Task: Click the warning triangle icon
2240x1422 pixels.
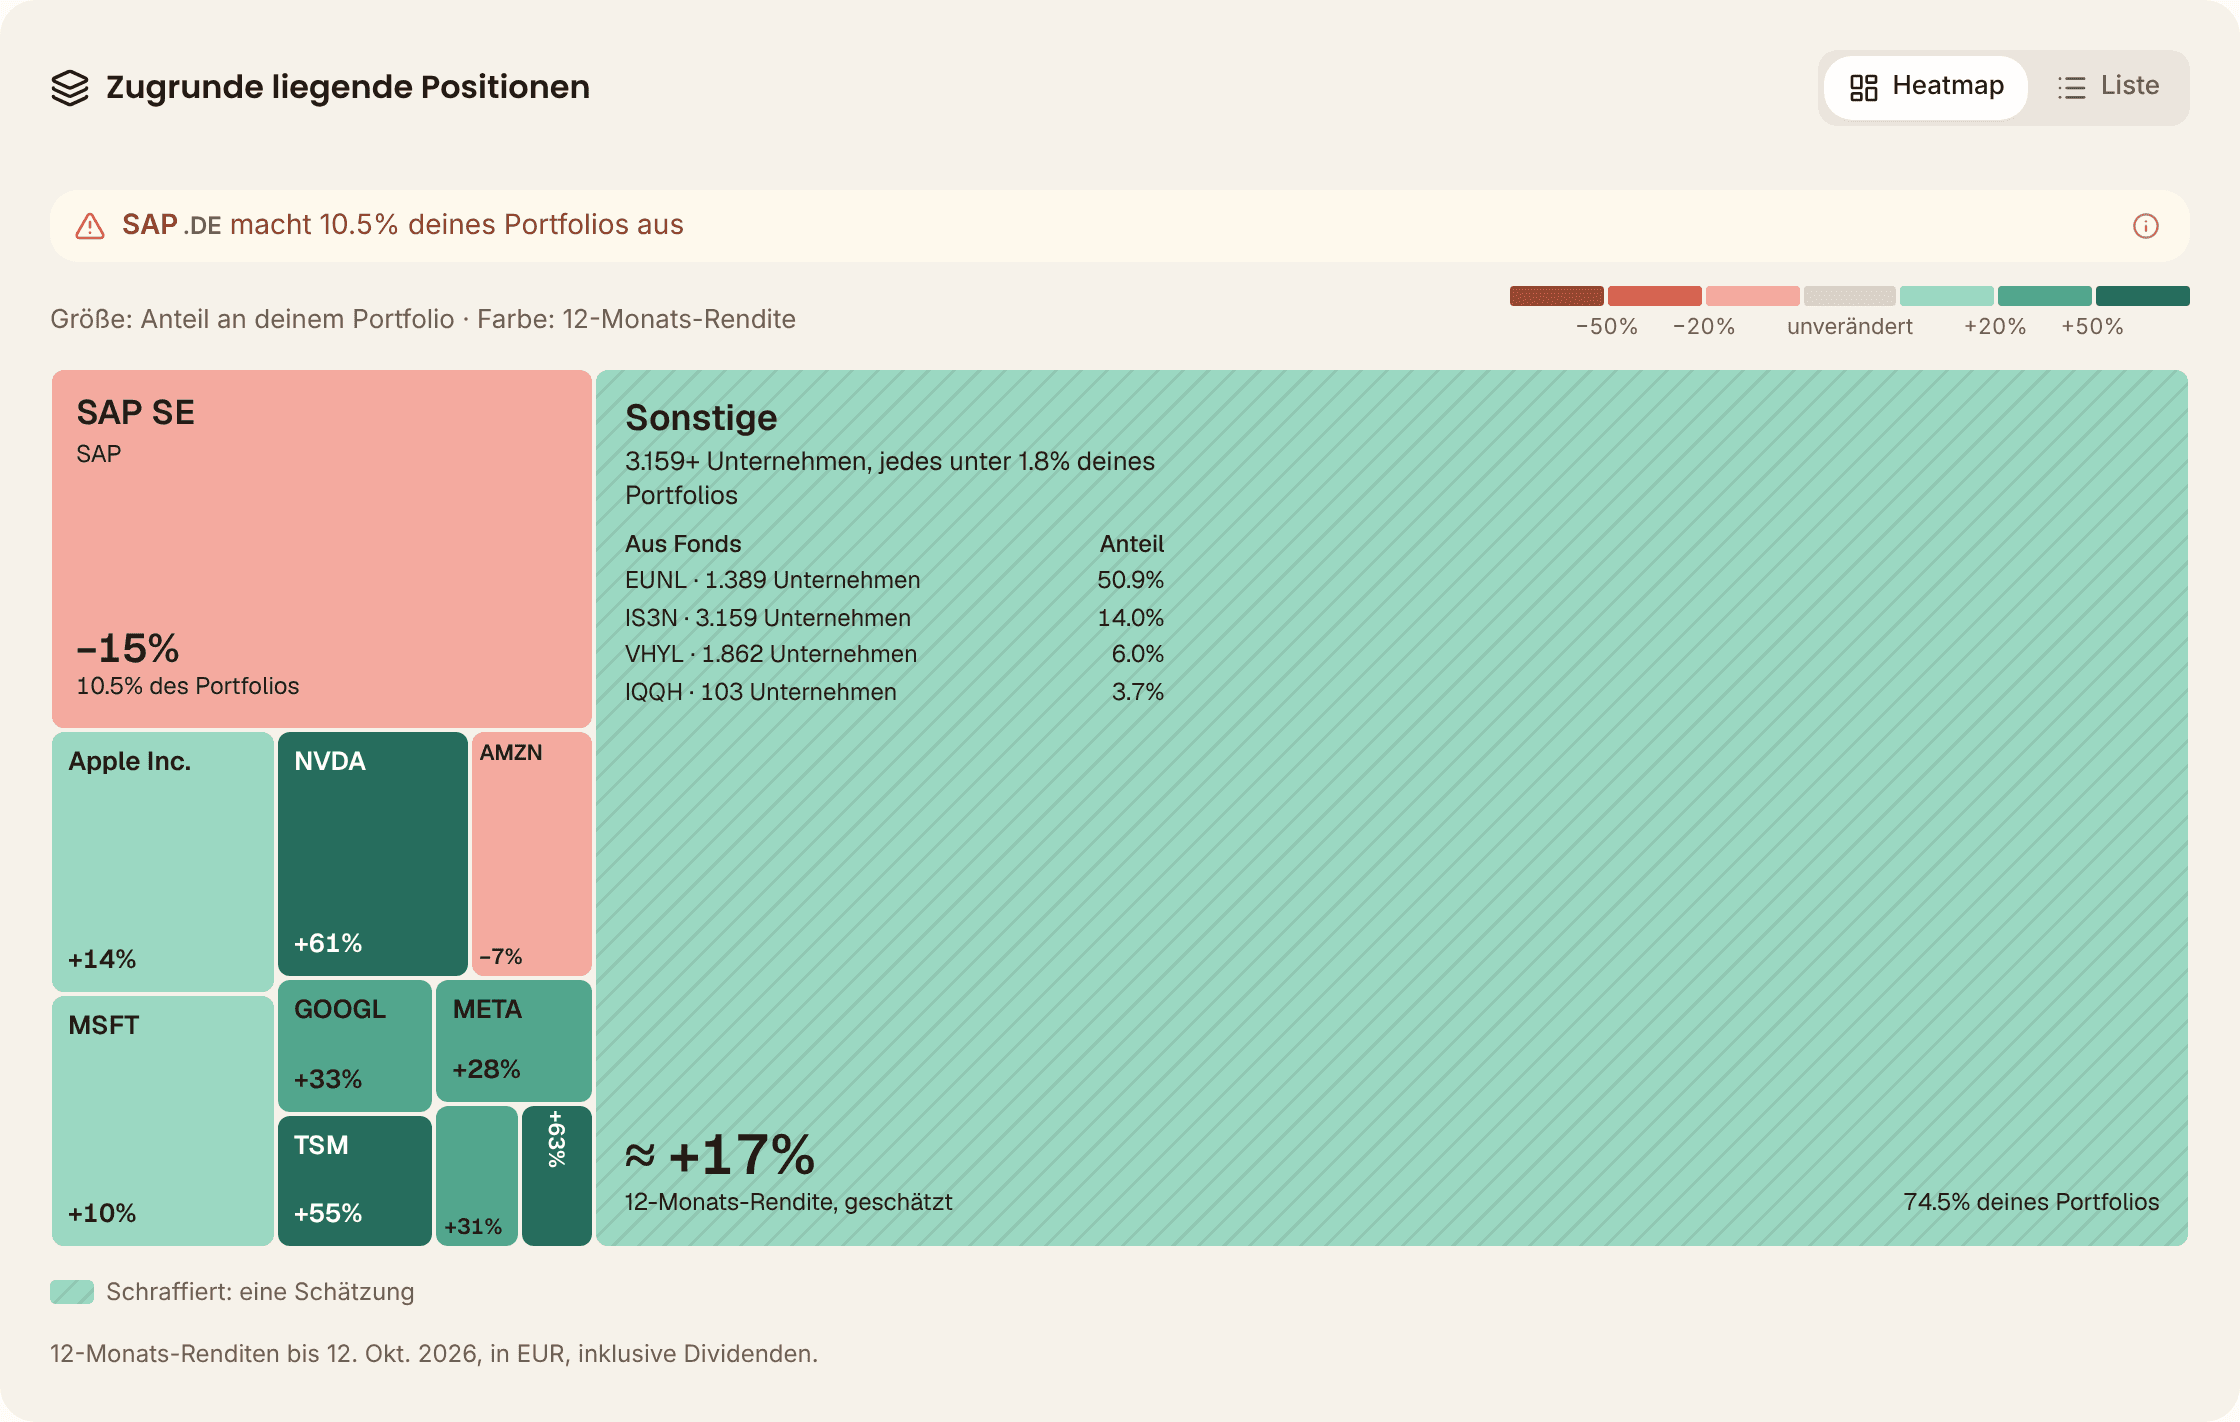Action: coord(90,226)
